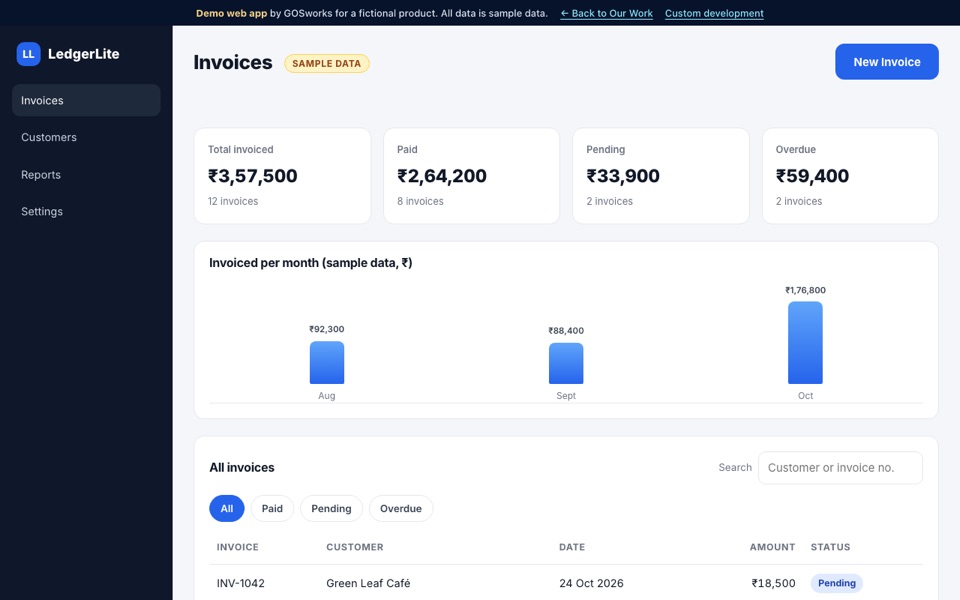Click the ₹92,300 chart label
The width and height of the screenshot is (960, 600).
pyautogui.click(x=327, y=329)
